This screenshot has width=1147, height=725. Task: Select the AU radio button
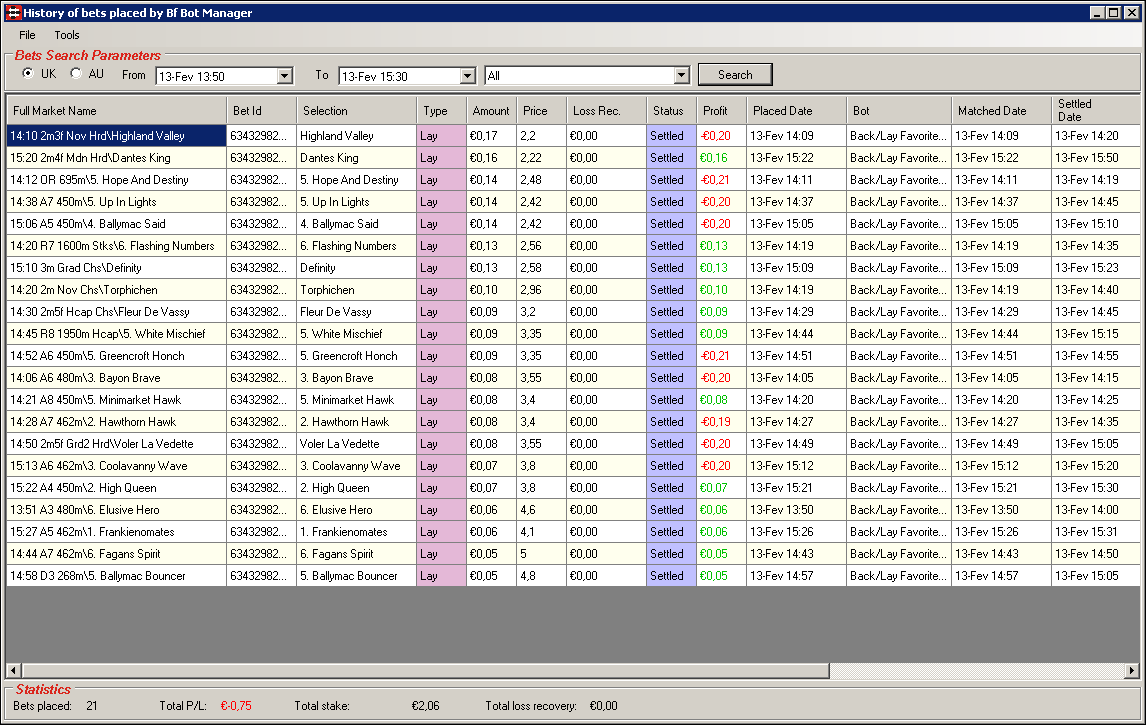click(x=75, y=73)
